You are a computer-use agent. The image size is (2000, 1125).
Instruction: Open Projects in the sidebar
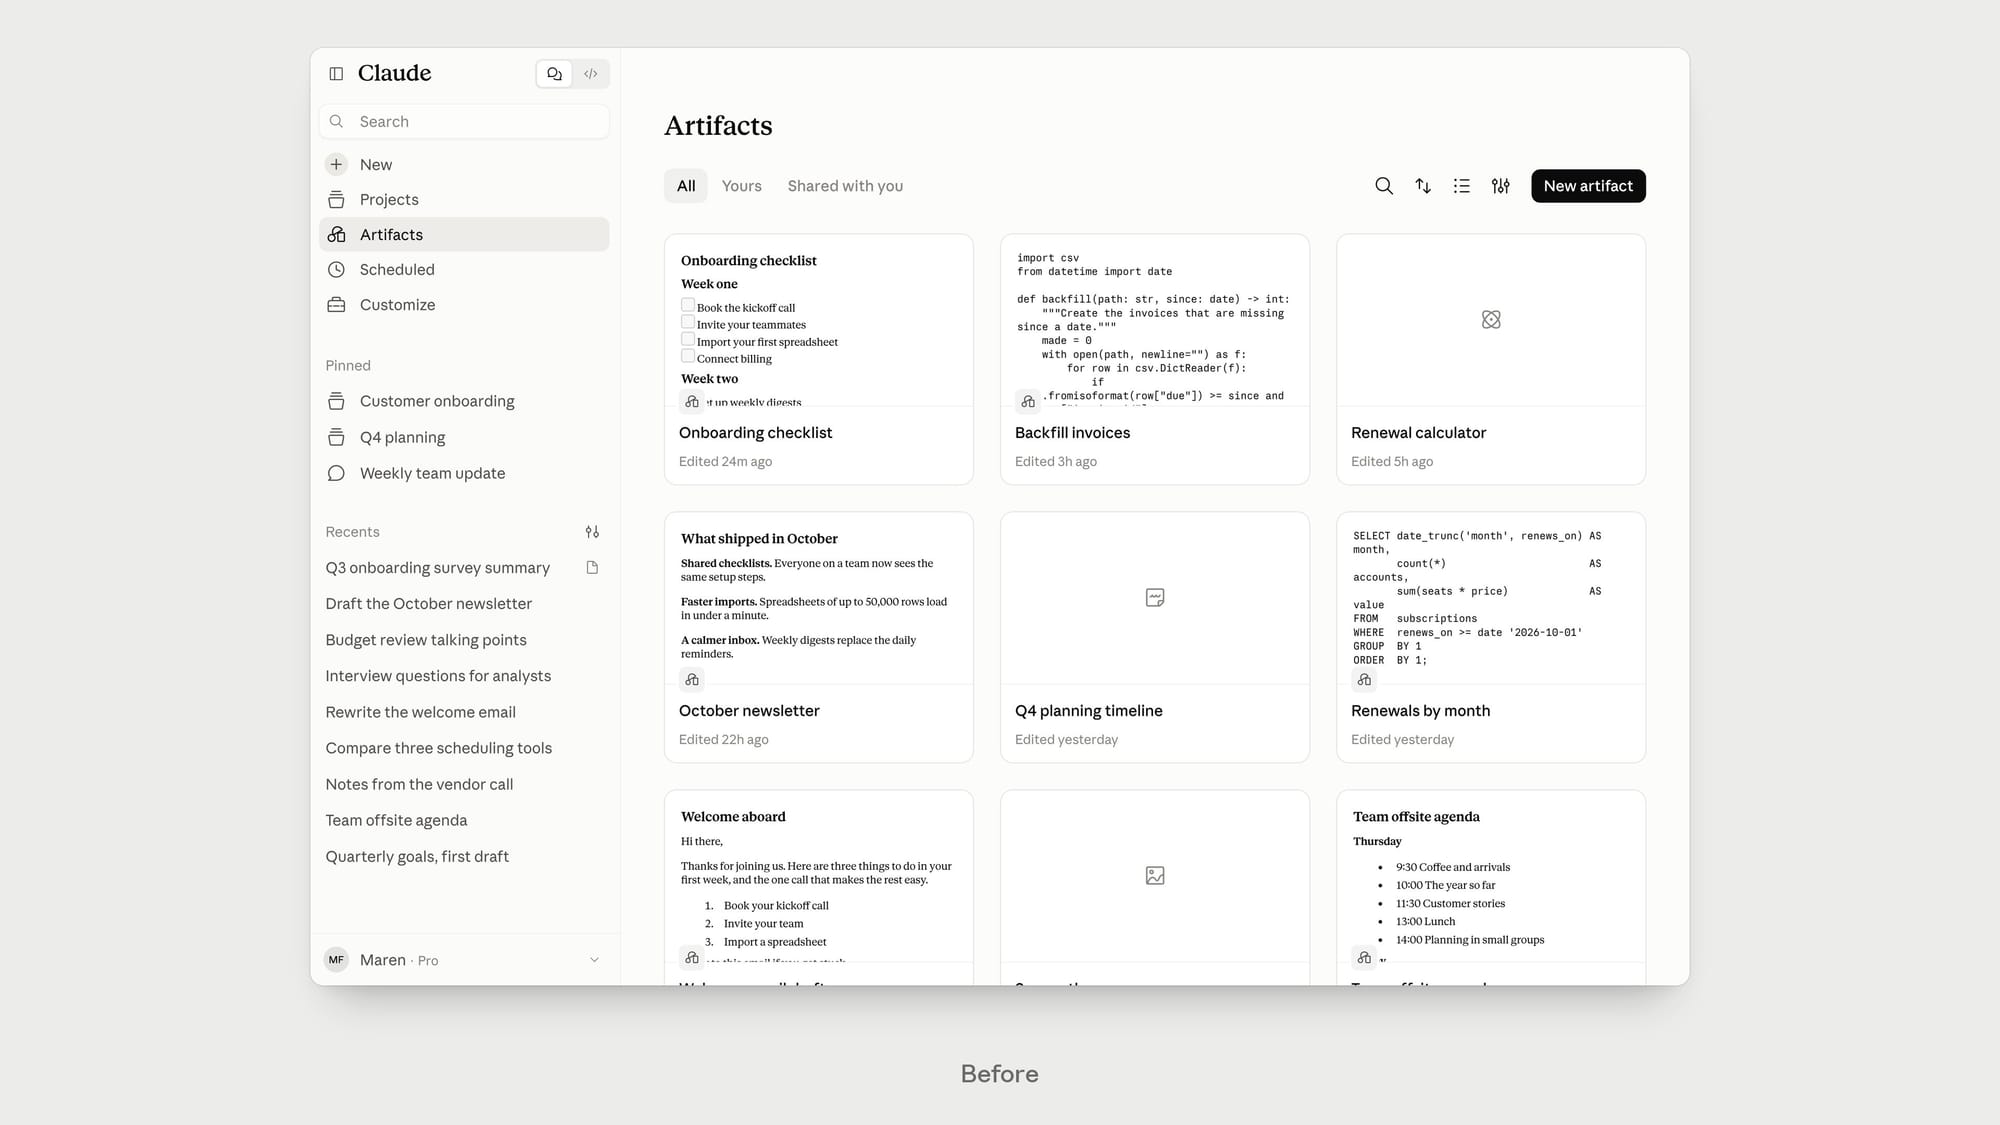464,199
